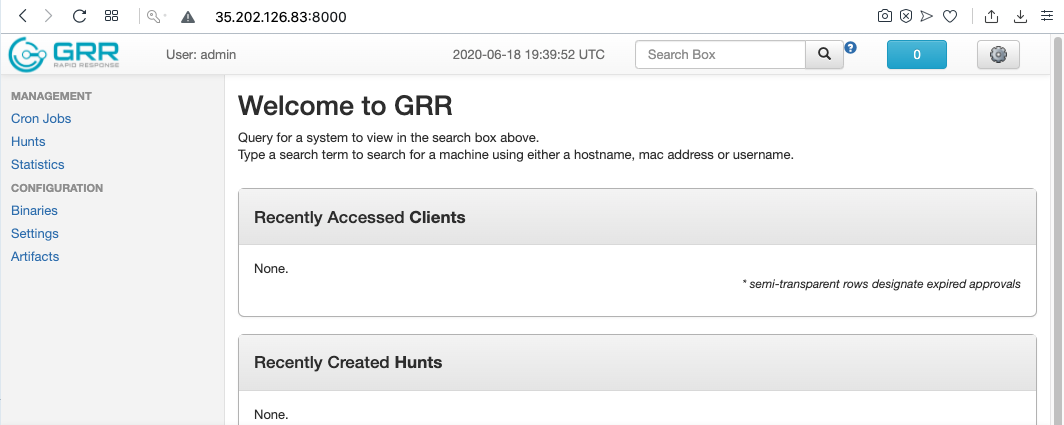Open Settings in the sidebar
The height and width of the screenshot is (425, 1064).
tap(35, 234)
